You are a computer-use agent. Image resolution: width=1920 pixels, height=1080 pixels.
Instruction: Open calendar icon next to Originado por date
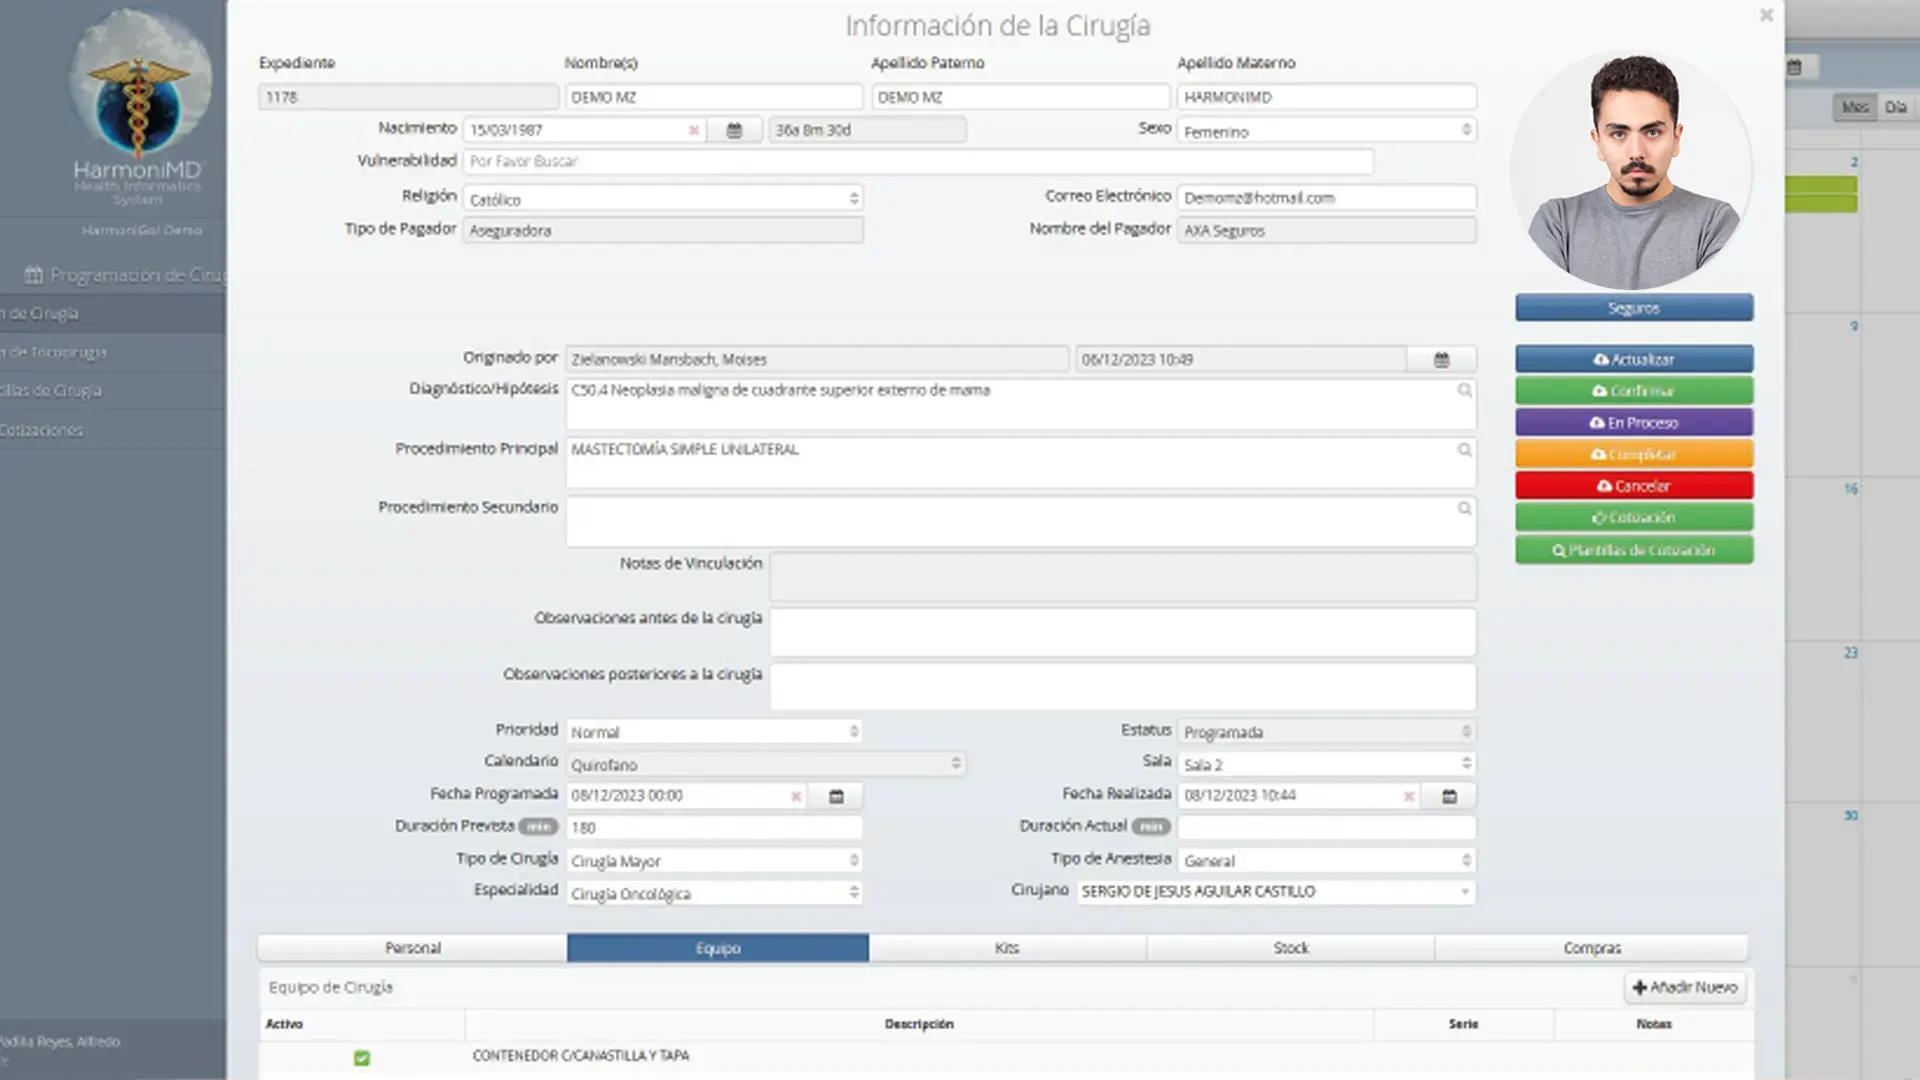click(x=1441, y=359)
